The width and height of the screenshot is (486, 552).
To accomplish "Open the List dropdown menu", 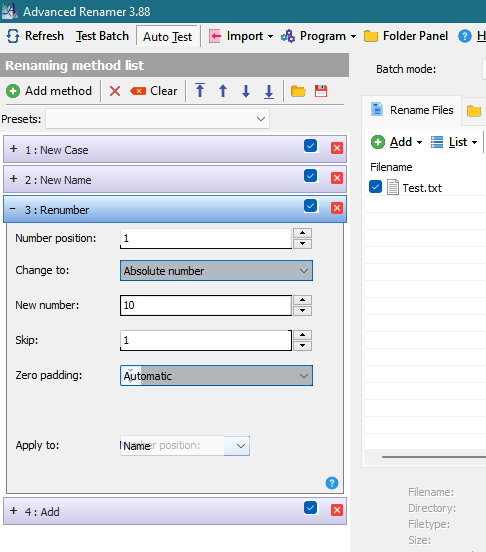I will point(454,142).
